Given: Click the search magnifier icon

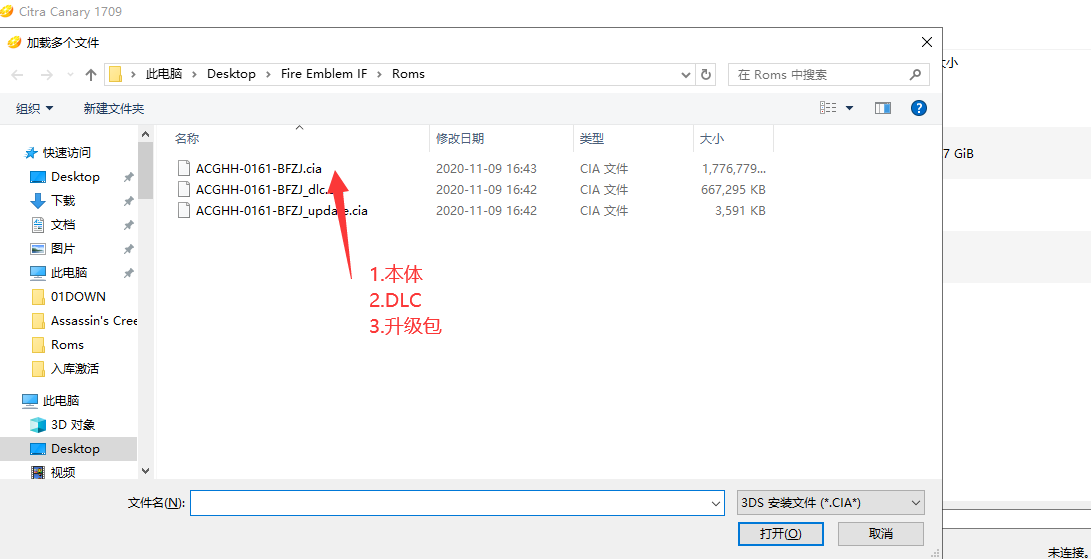Looking at the screenshot, I should click(x=915, y=74).
